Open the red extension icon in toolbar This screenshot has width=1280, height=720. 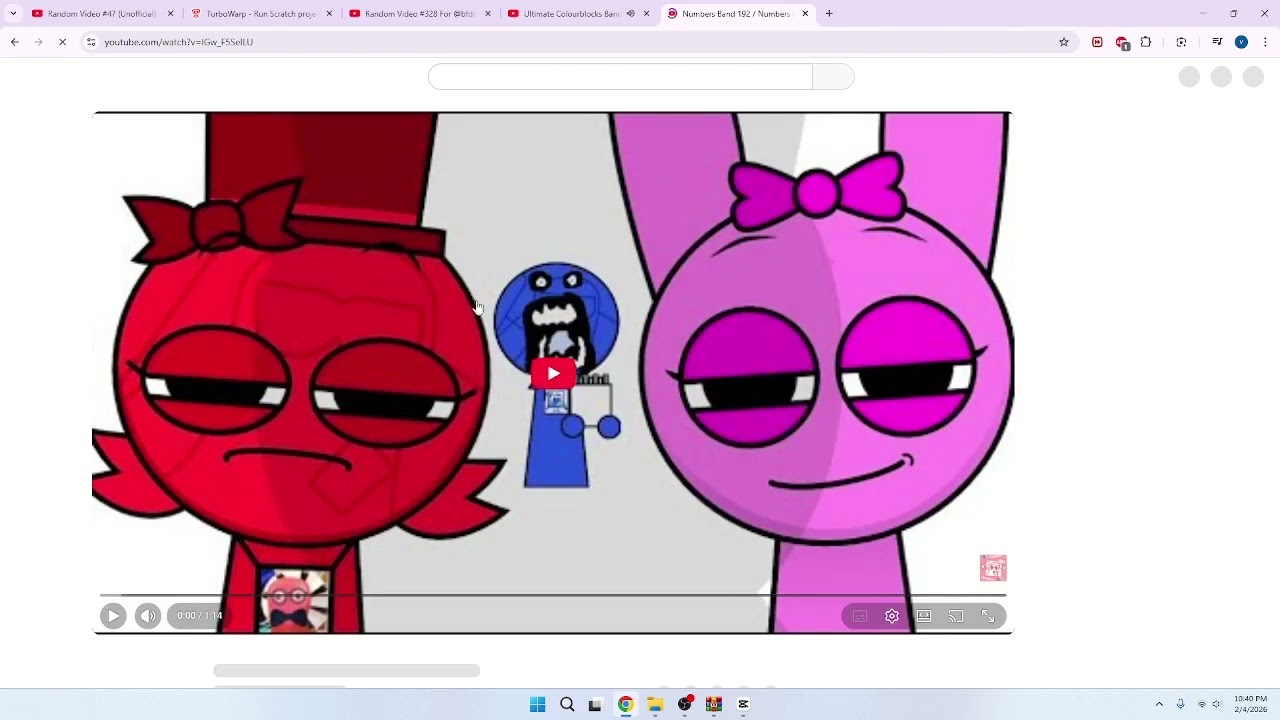click(x=1097, y=42)
